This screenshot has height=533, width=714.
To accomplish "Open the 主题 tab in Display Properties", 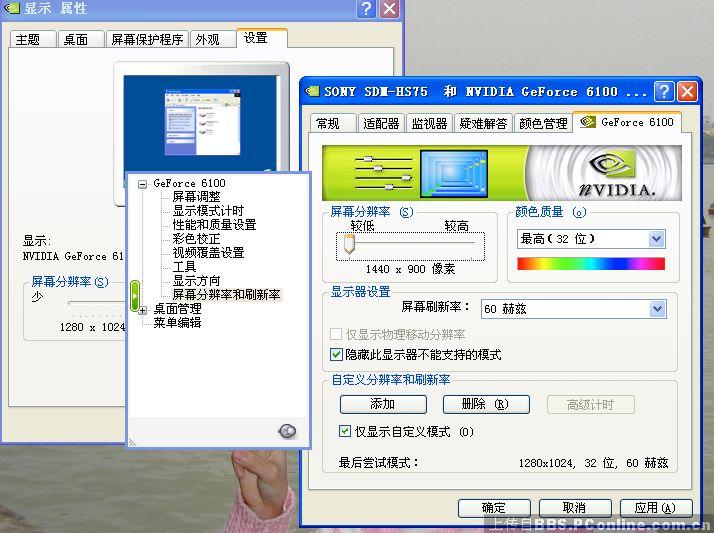I will (x=32, y=40).
